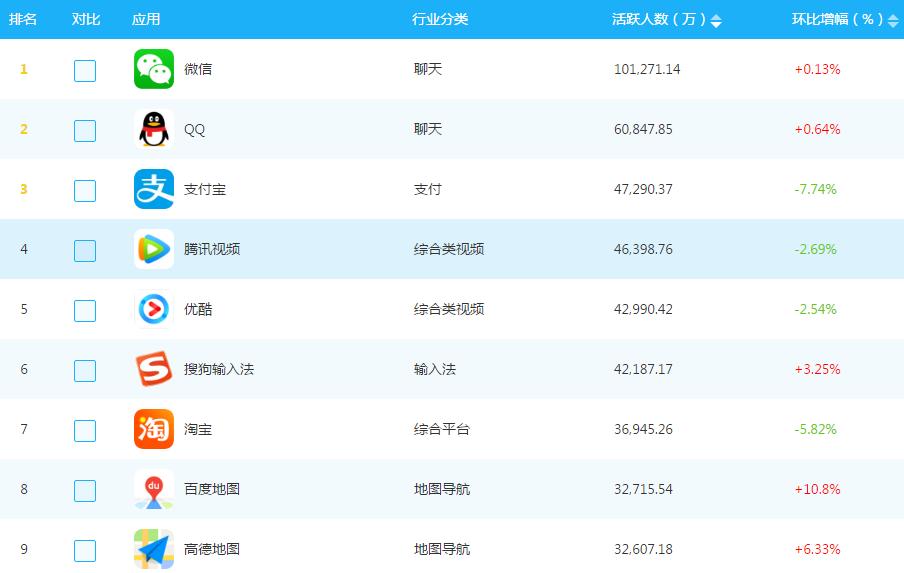Open the 高德地图 app name link
Screen dimensions: 904x573
click(x=212, y=549)
